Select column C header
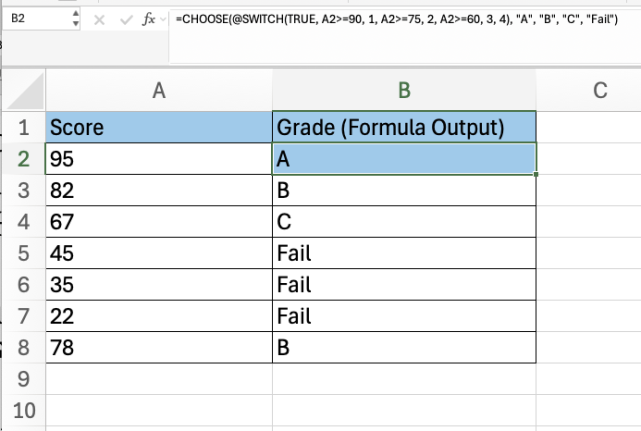 point(600,91)
